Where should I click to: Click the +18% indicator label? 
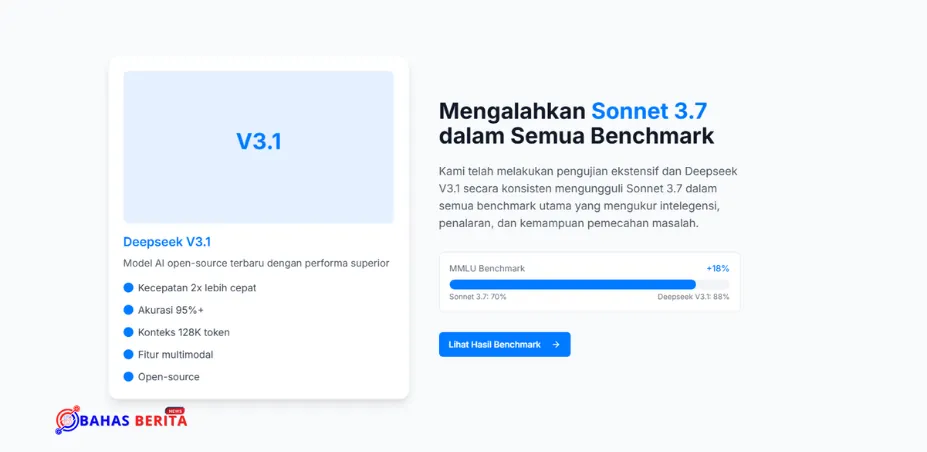718,268
